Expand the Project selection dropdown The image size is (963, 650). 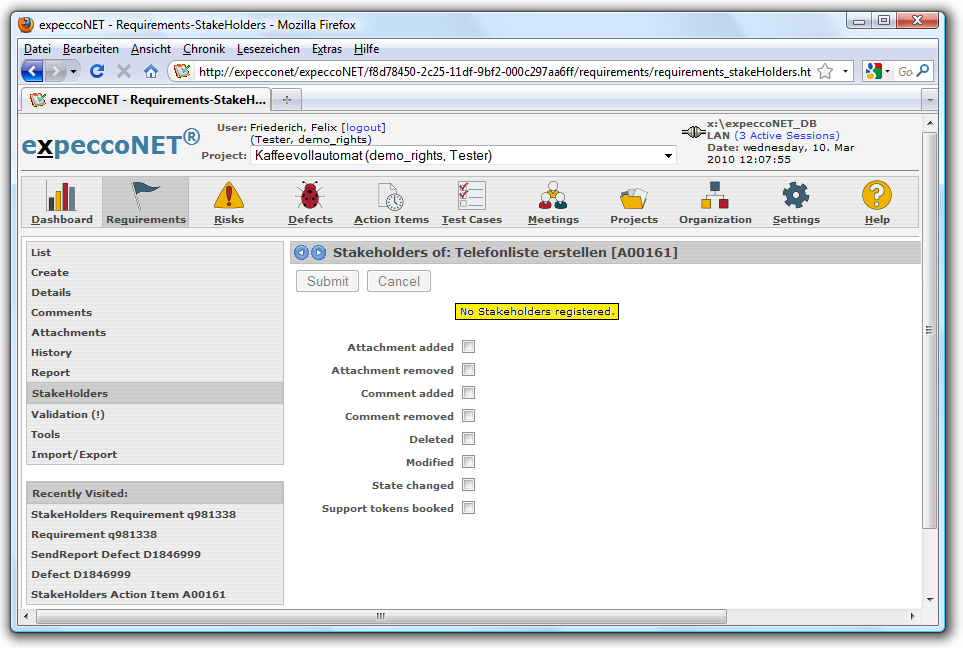[x=667, y=156]
